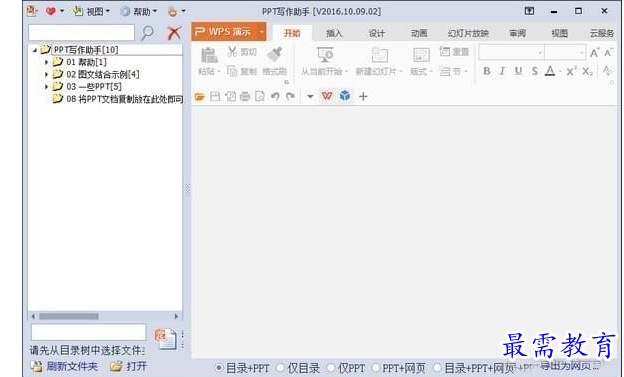Open the WPS 演示 dropdown arrow
This screenshot has width=624, height=377.
[261, 32]
